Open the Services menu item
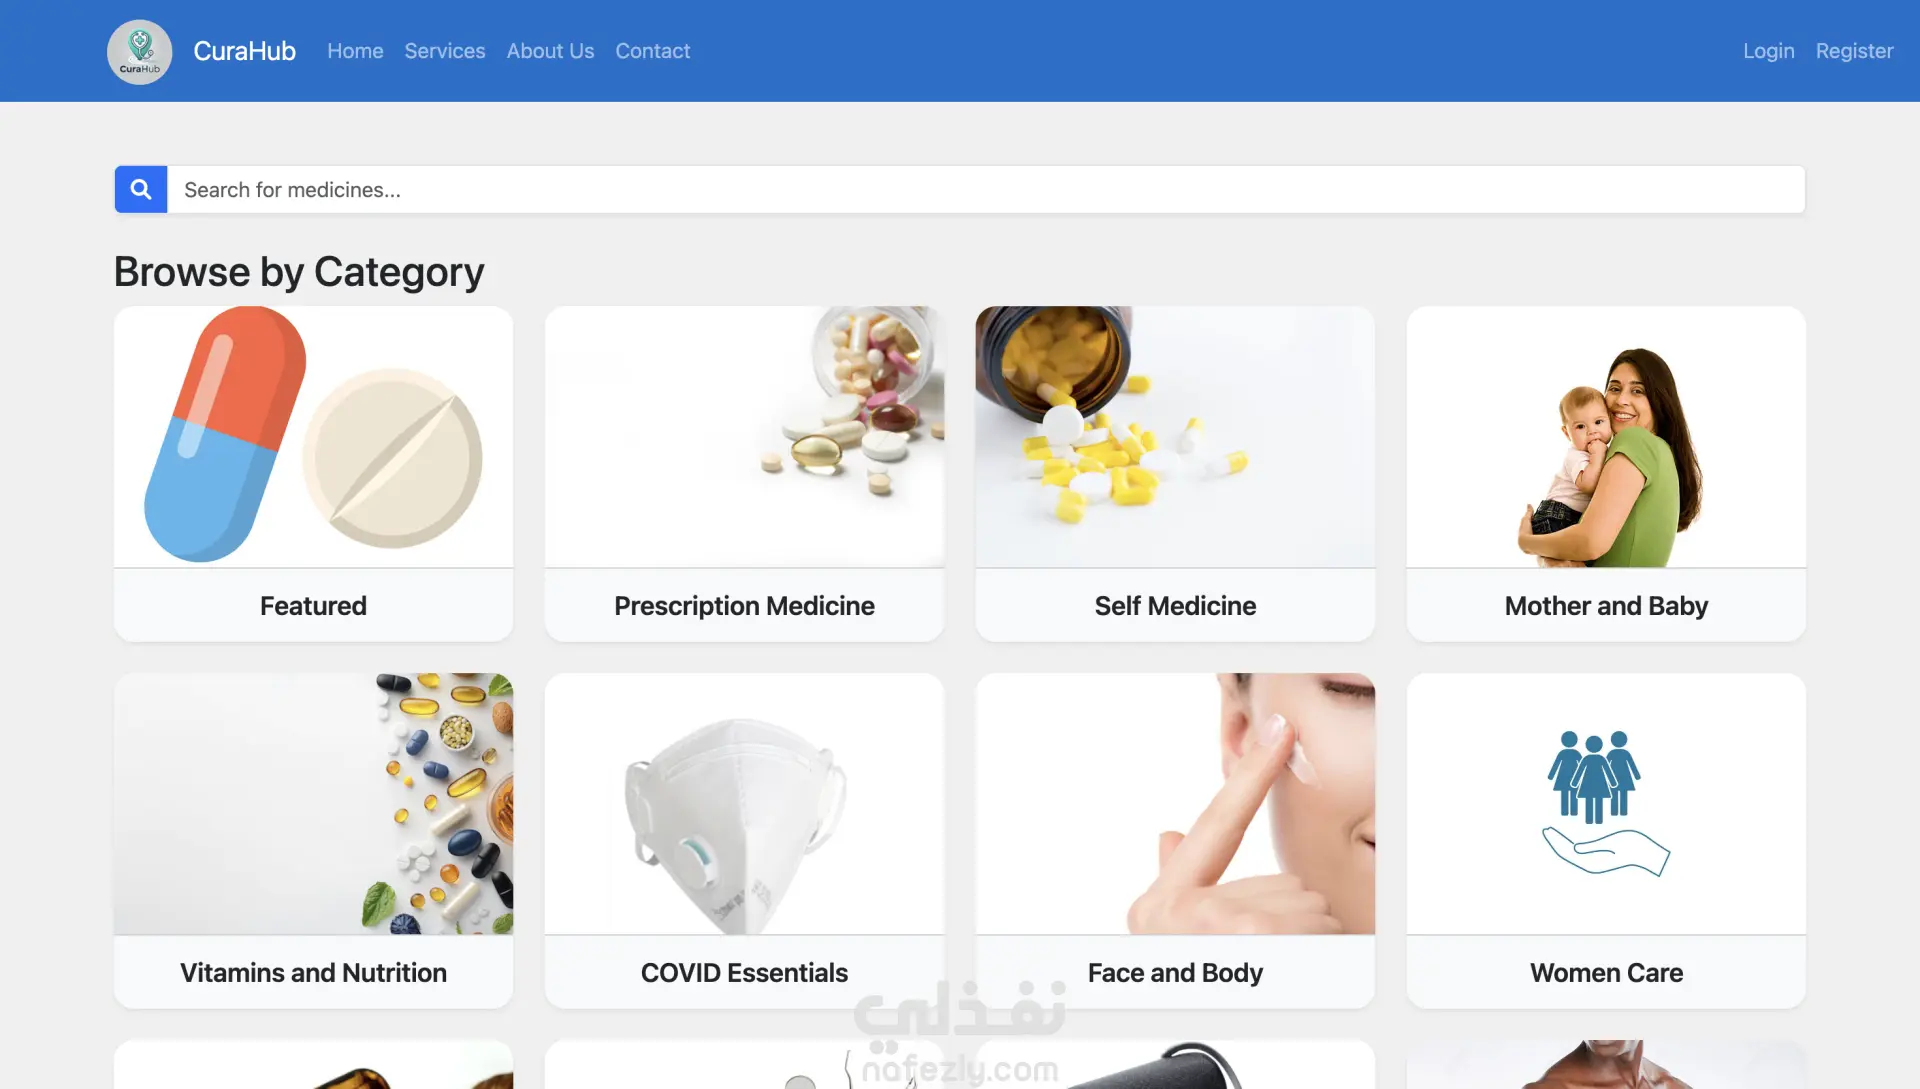Image resolution: width=1920 pixels, height=1089 pixels. pos(445,51)
